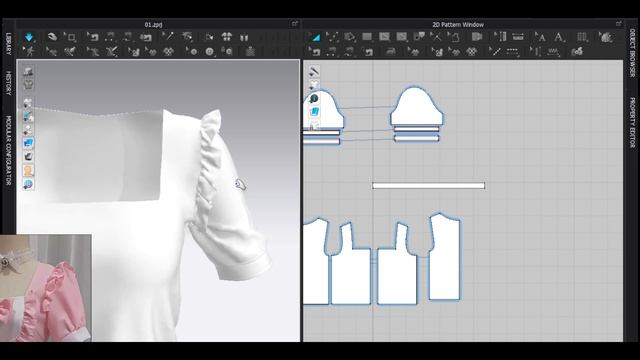The width and height of the screenshot is (640, 360).
Task: Select the Polygon pattern tool in 2D toolbar
Action: 350,37
